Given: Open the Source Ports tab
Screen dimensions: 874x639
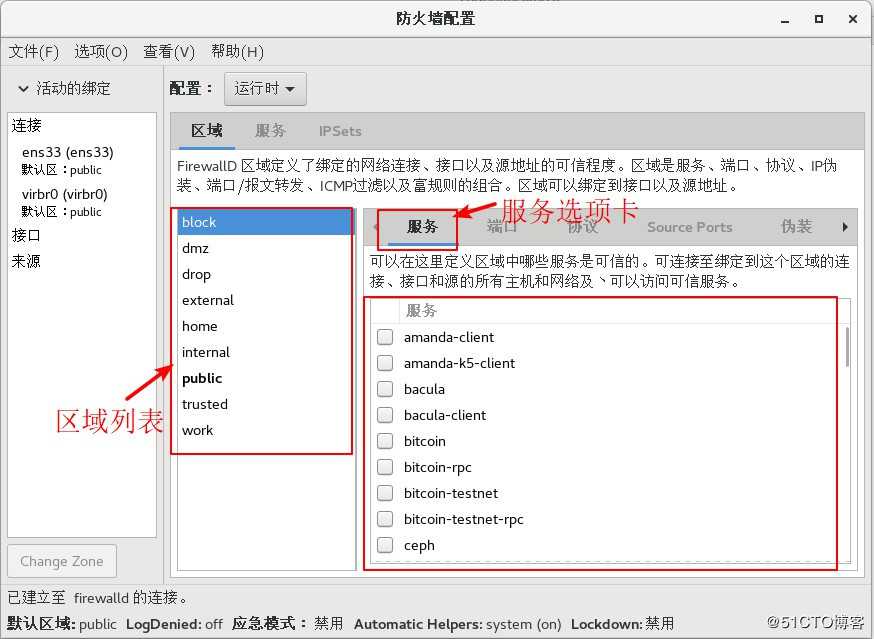Looking at the screenshot, I should click(x=690, y=227).
